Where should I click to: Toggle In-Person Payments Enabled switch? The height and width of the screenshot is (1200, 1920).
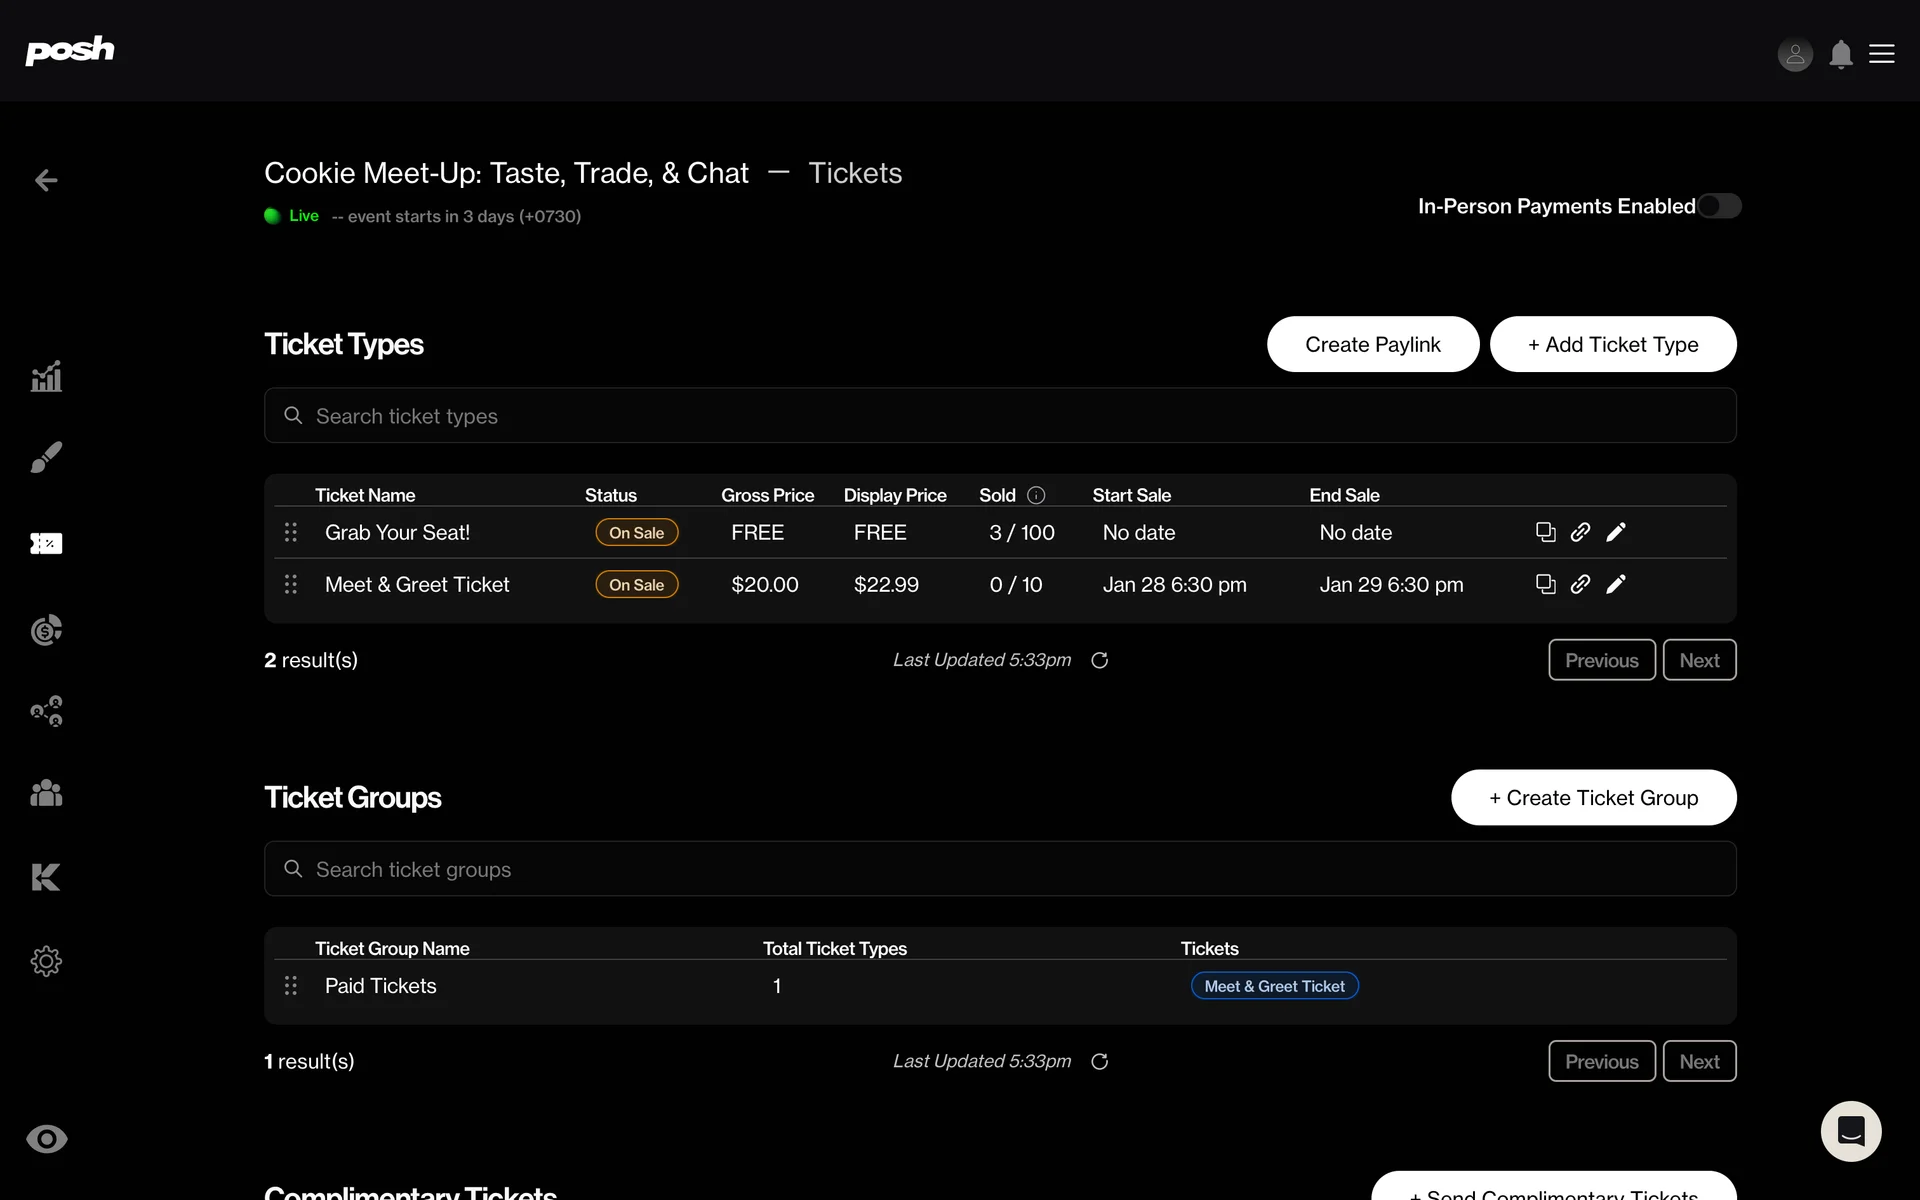(1719, 206)
